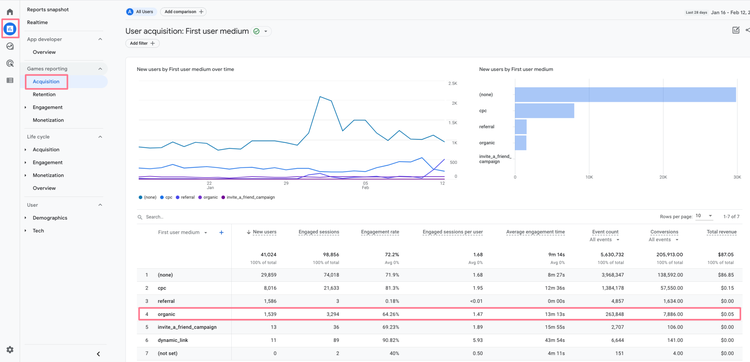Open the Rows per page dropdown
The height and width of the screenshot is (362, 750).
tap(704, 216)
